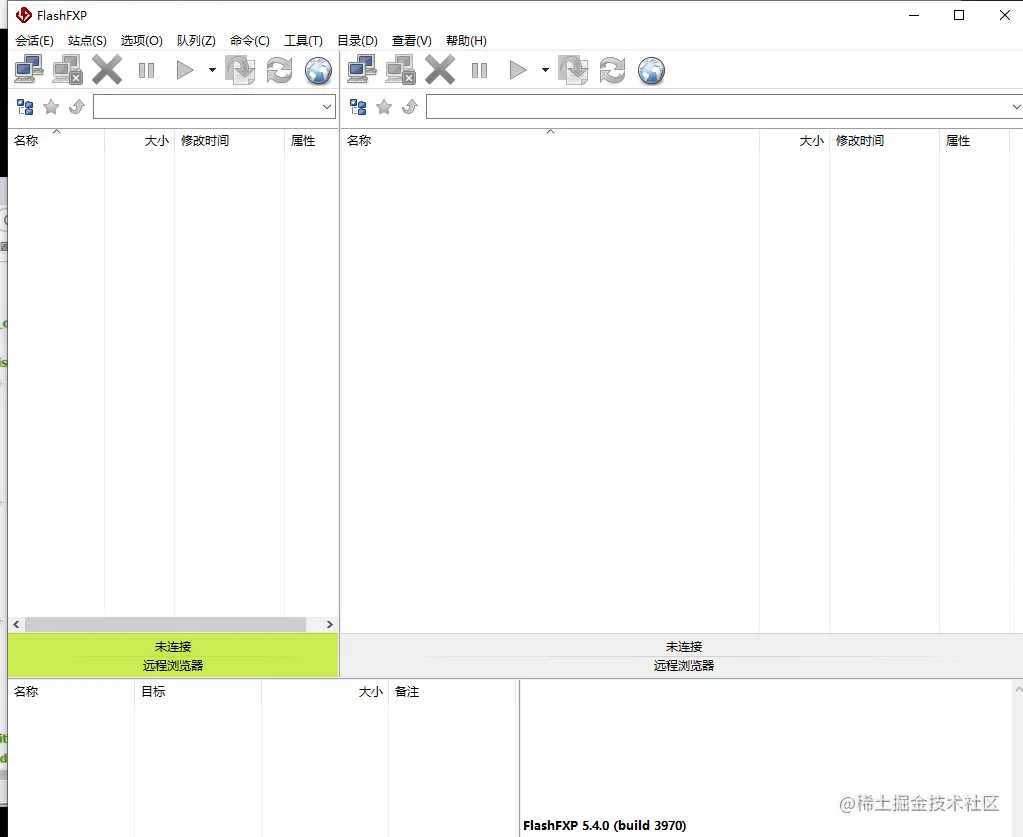The width and height of the screenshot is (1023, 837).
Task: Click the left pane horizontal scrollbar thumb
Action: pos(166,624)
